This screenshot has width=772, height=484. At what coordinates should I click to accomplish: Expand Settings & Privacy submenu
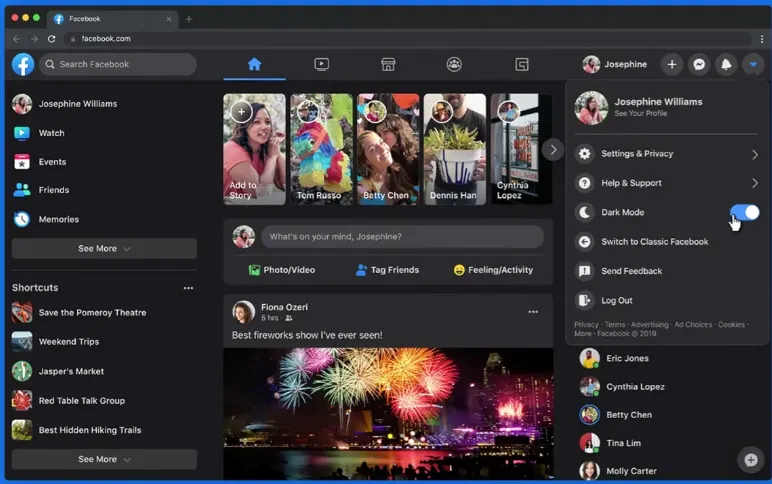pos(667,154)
